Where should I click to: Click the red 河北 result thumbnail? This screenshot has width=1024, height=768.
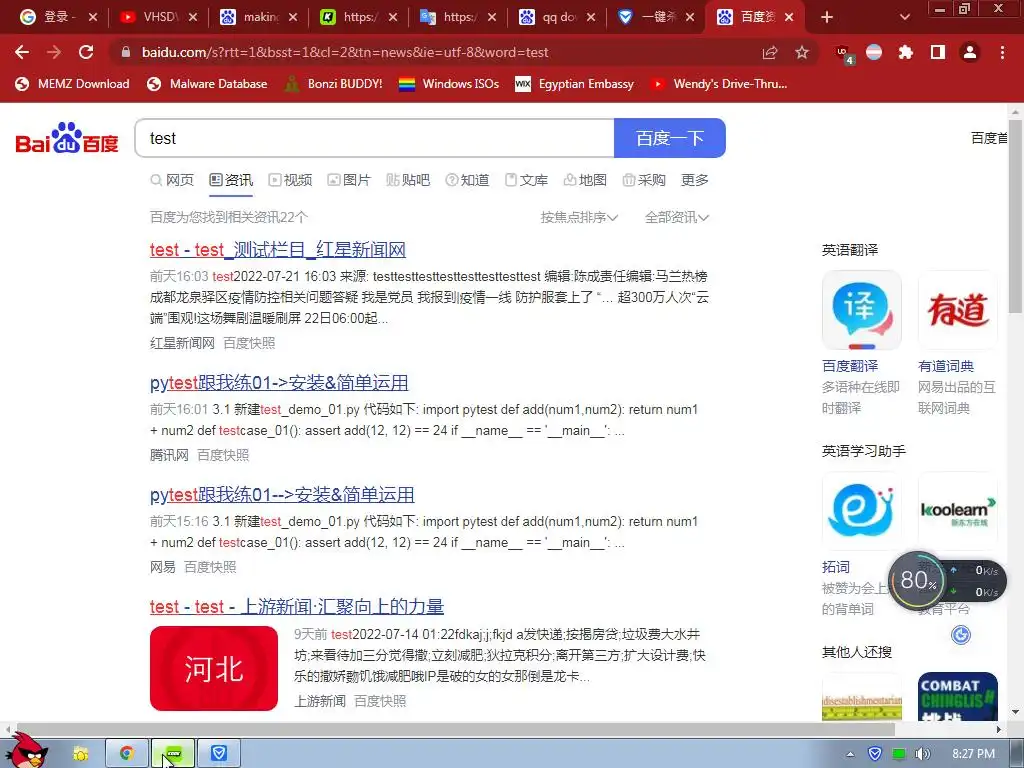[x=214, y=668]
